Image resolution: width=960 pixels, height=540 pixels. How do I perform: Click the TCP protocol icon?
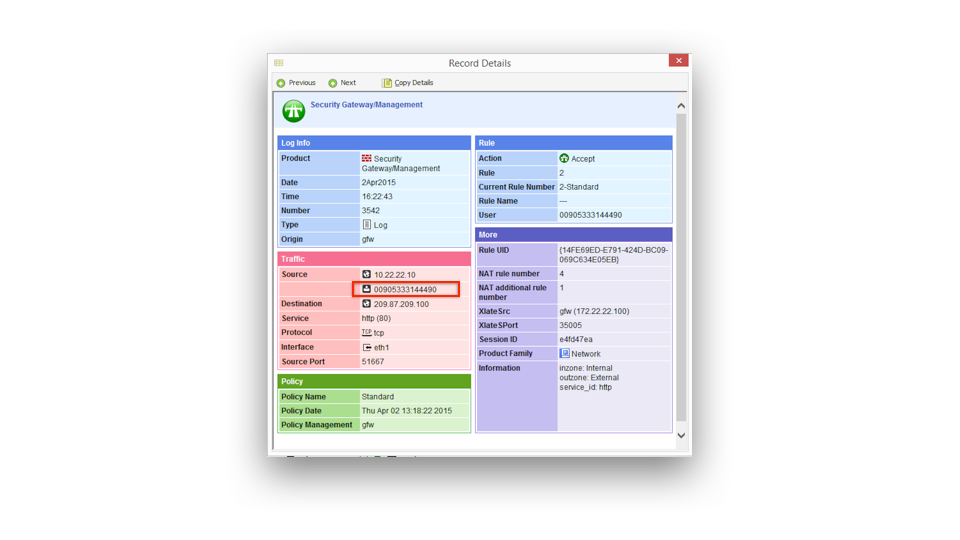[x=366, y=332]
